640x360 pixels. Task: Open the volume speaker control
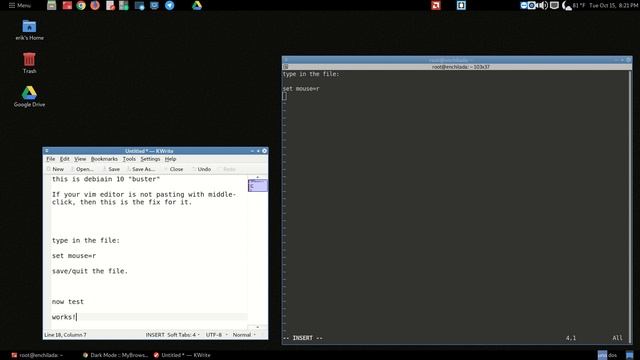[x=543, y=5]
